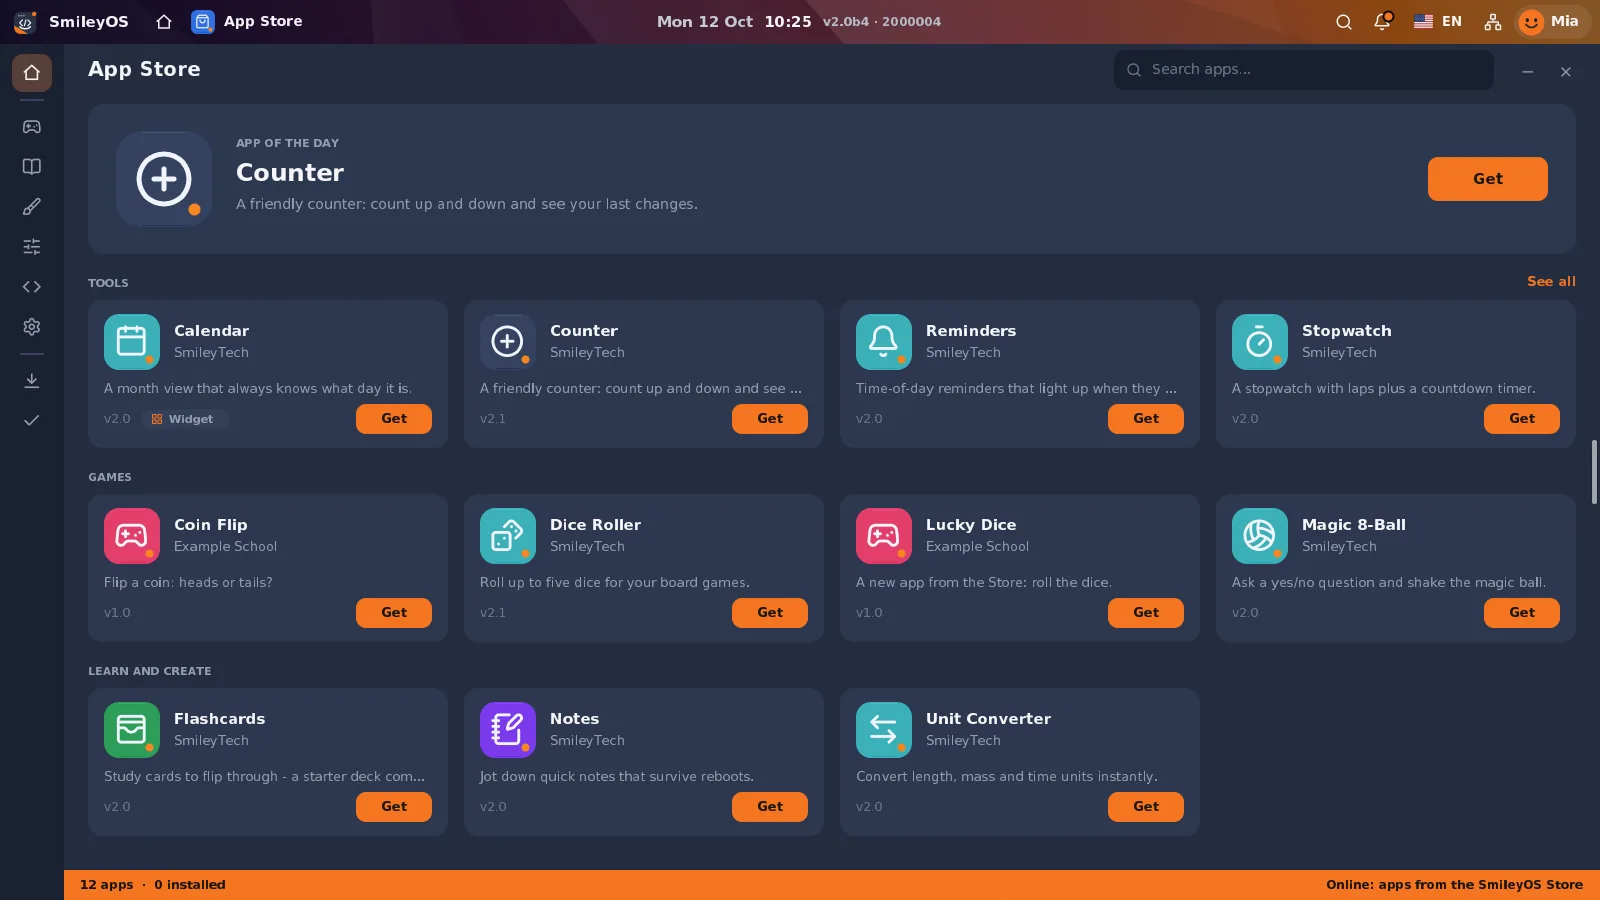Open the EN language selector
Viewport: 1600px width, 900px height.
[1438, 21]
